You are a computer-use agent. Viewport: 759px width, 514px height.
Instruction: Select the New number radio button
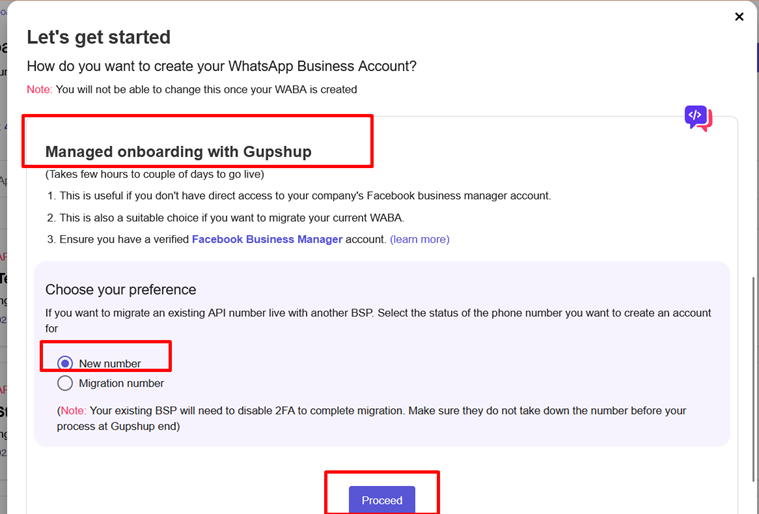click(65, 363)
